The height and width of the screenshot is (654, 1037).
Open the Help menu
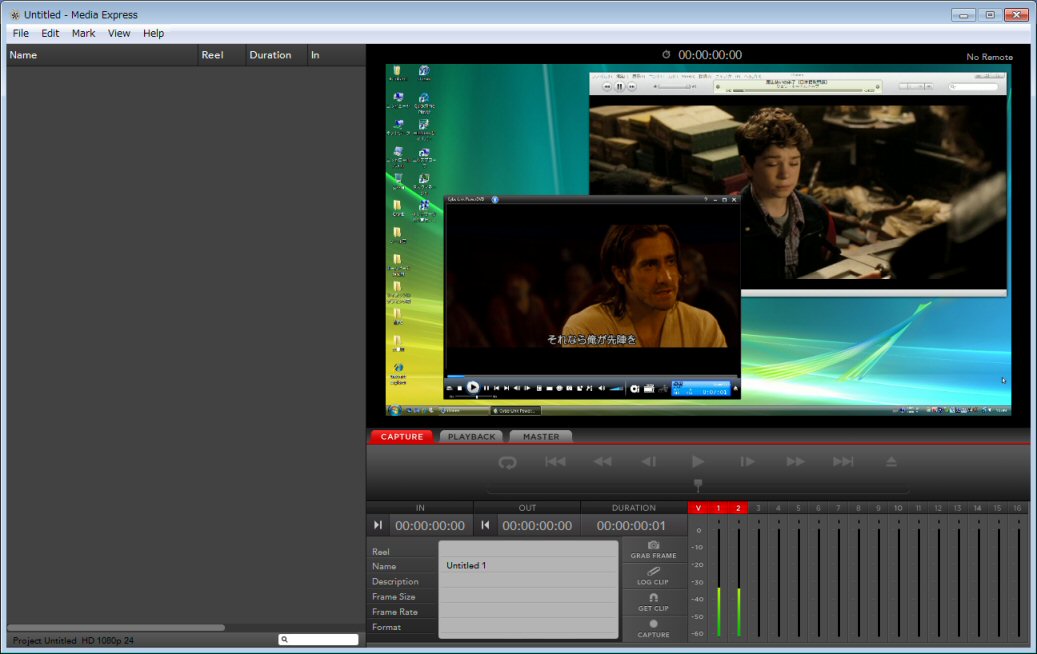pos(153,33)
